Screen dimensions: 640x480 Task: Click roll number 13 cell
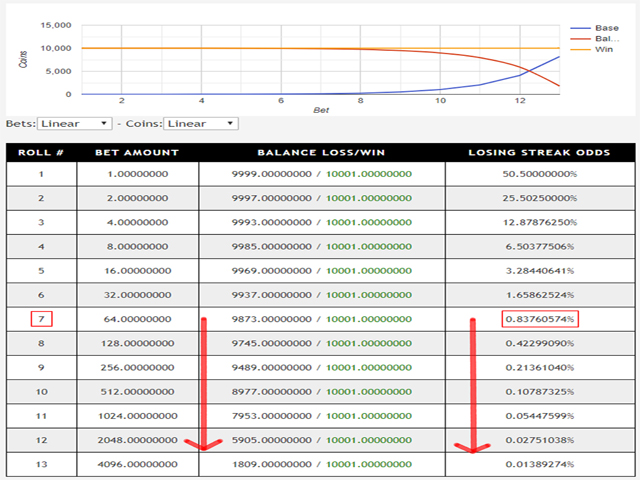[41, 464]
